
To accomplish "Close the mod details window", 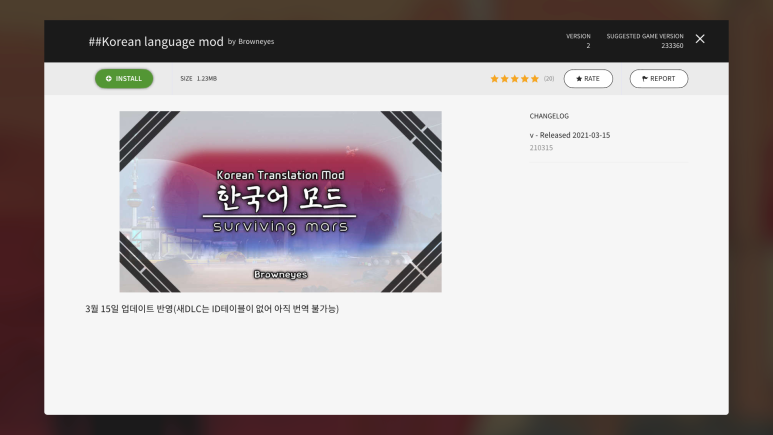I will tap(700, 39).
